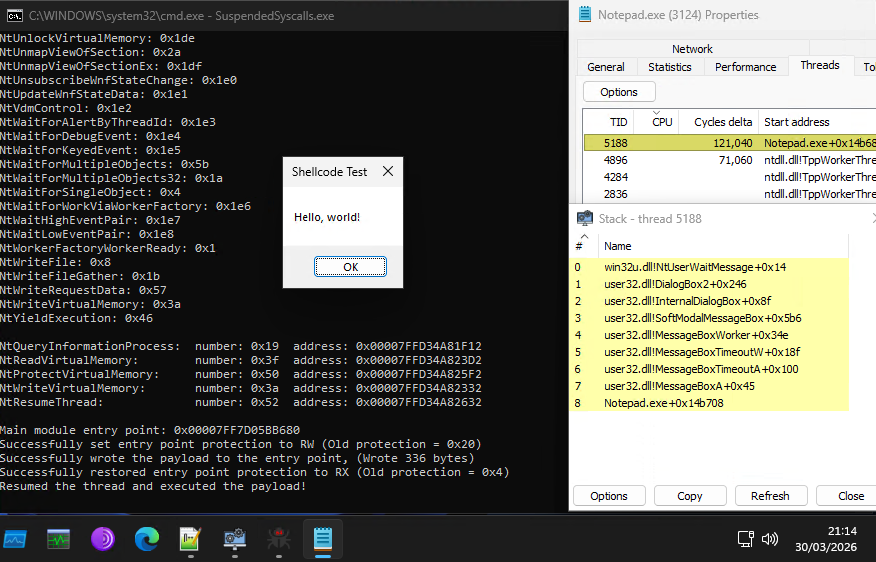Click the Hello, world! message text
876x562 pixels.
[327, 217]
